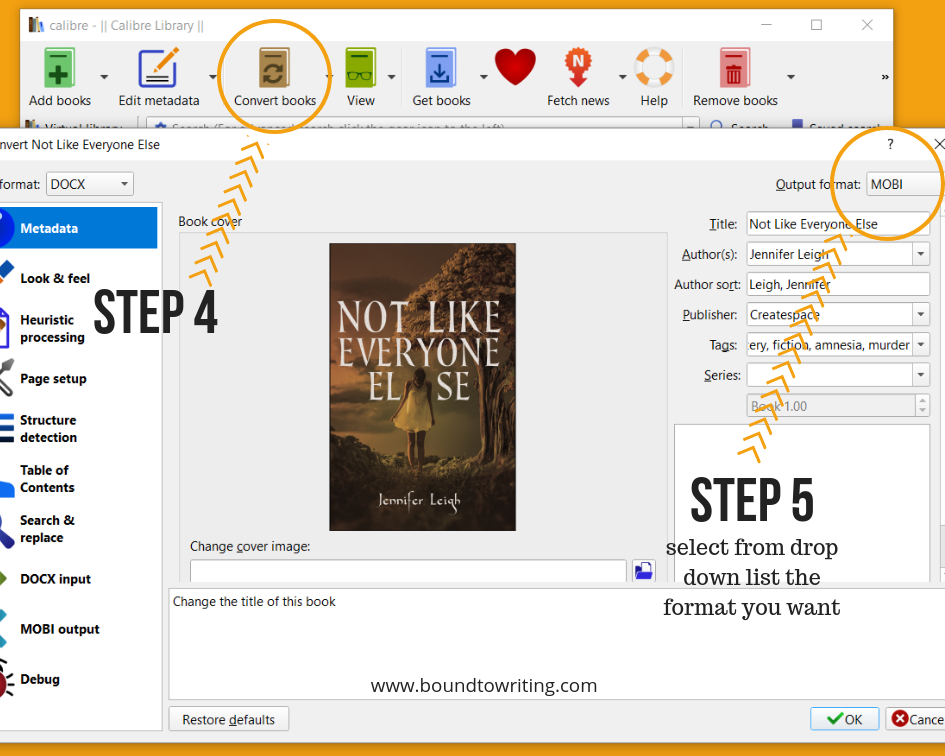Open the Series dropdown arrow
Screen dimensions: 945x756
click(920, 374)
